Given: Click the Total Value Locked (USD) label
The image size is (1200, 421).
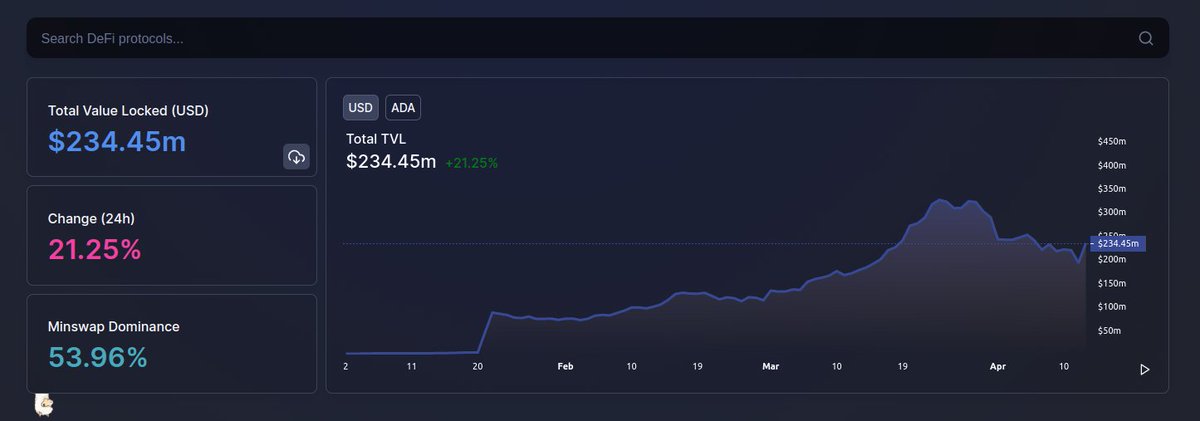Looking at the screenshot, I should 128,111.
